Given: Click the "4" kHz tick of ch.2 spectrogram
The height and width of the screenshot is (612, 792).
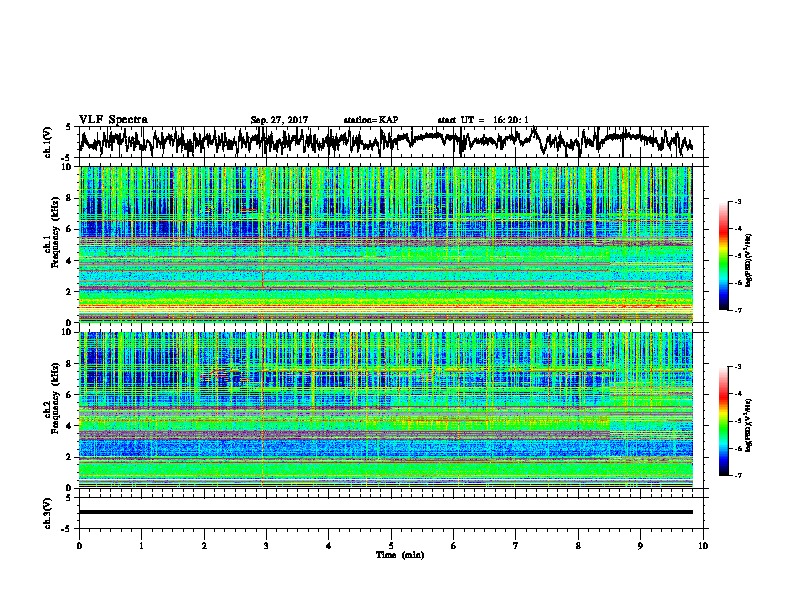Looking at the screenshot, I should (x=70, y=426).
